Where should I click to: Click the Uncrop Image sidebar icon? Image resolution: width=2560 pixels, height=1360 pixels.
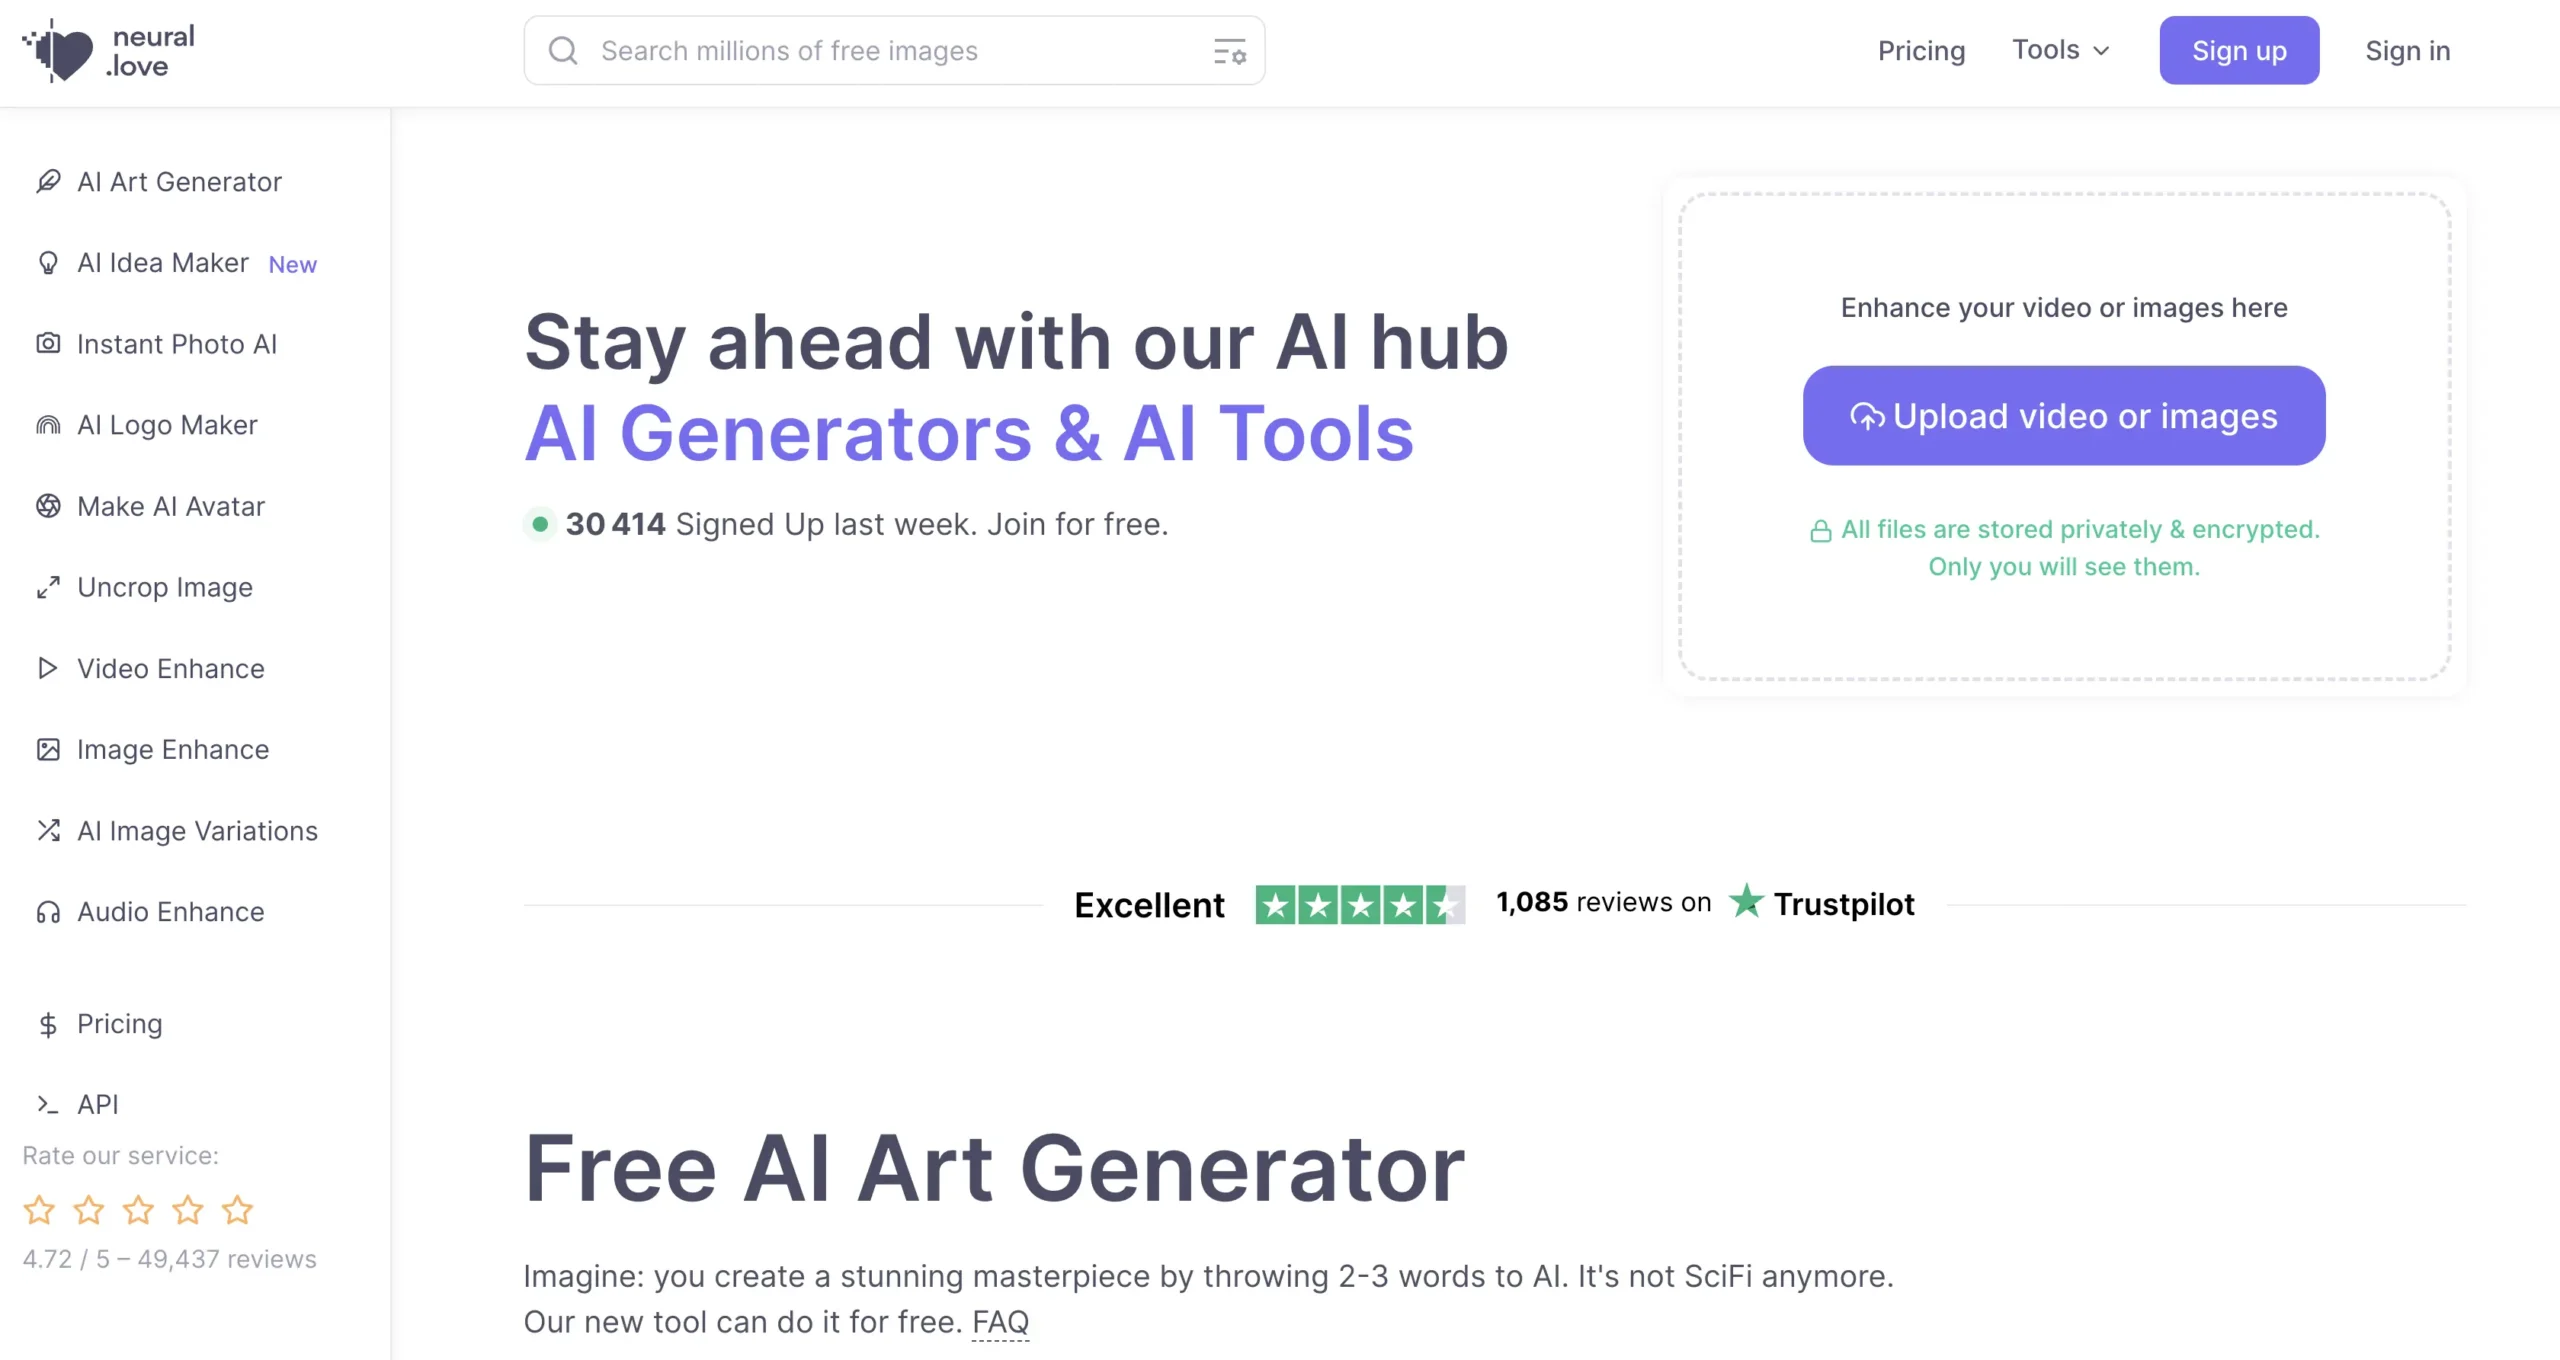tap(49, 586)
